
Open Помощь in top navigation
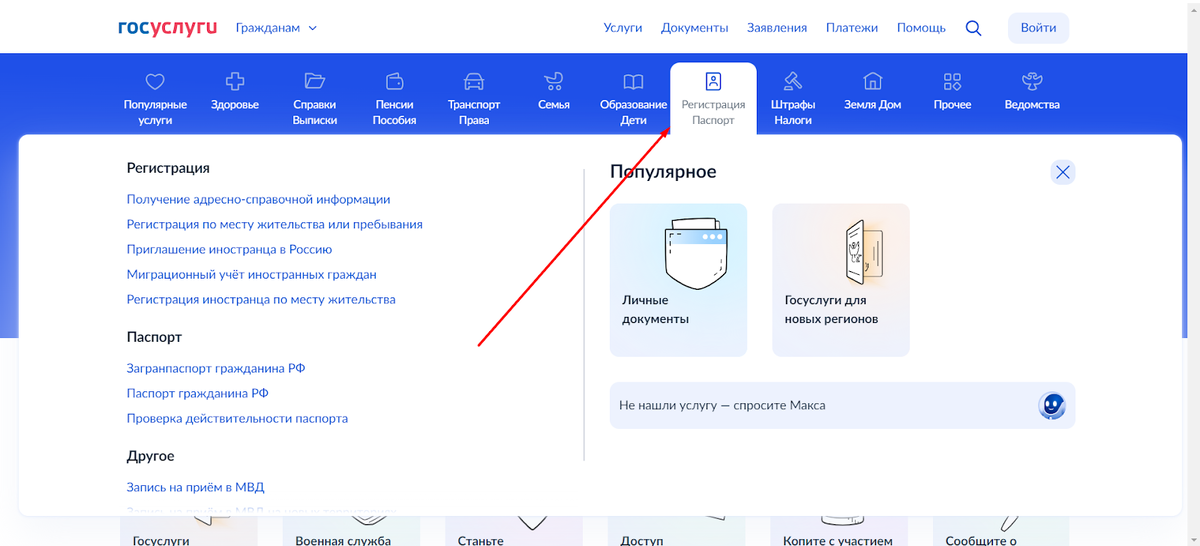point(921,28)
